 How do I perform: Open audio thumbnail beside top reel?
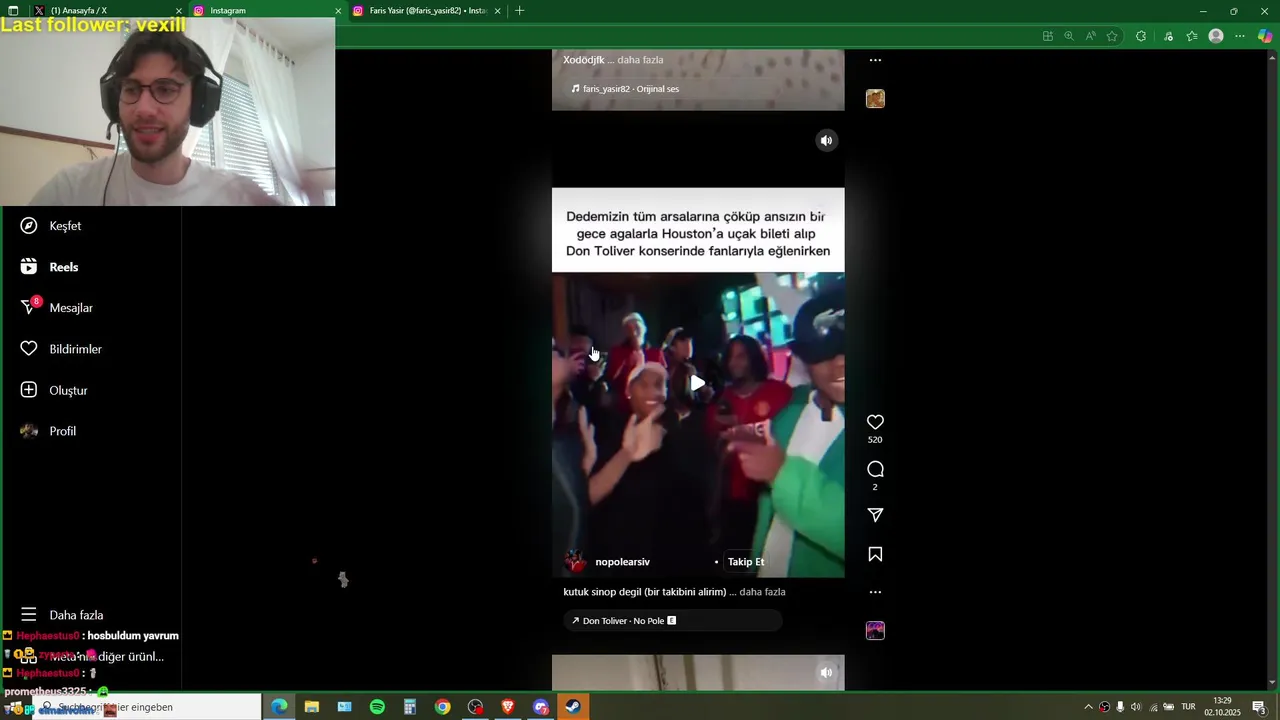click(x=875, y=99)
